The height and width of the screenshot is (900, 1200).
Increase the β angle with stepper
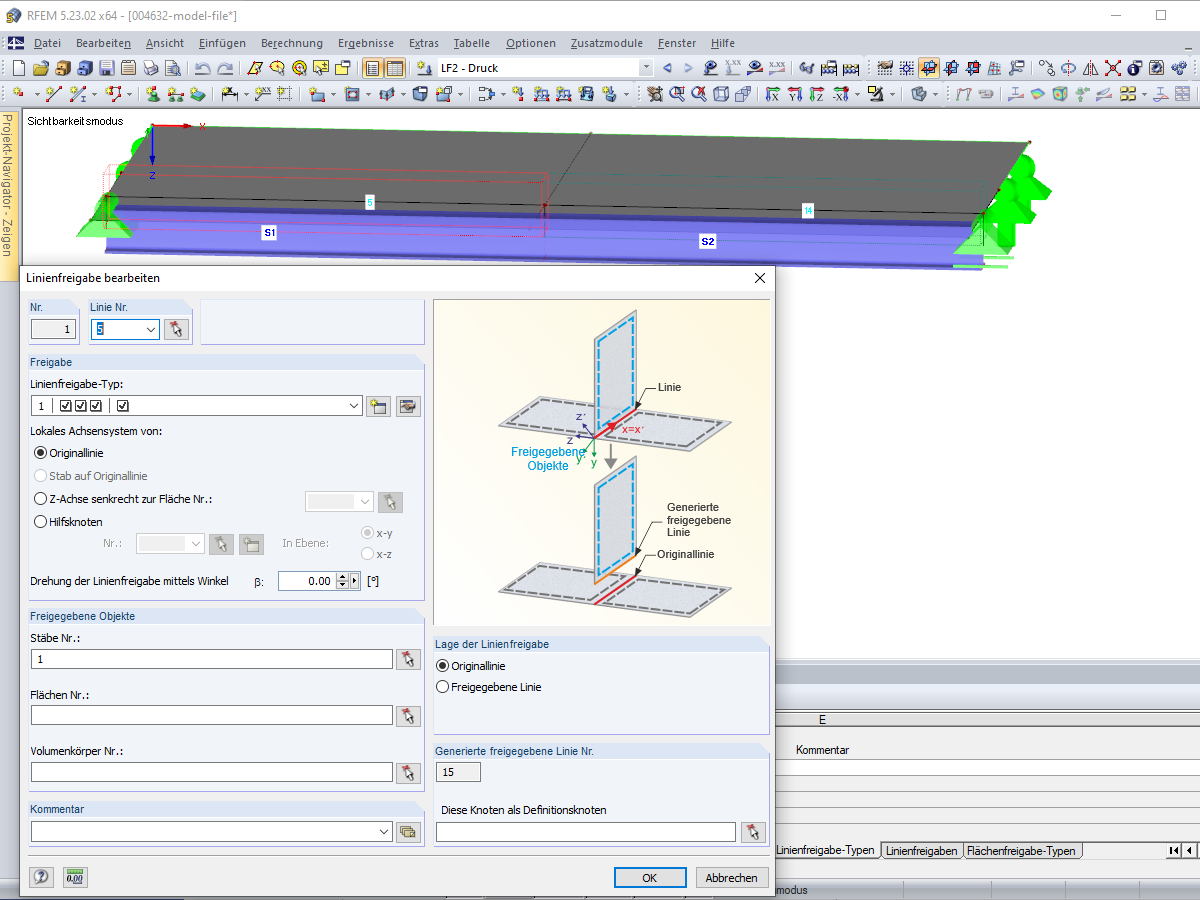[x=342, y=577]
